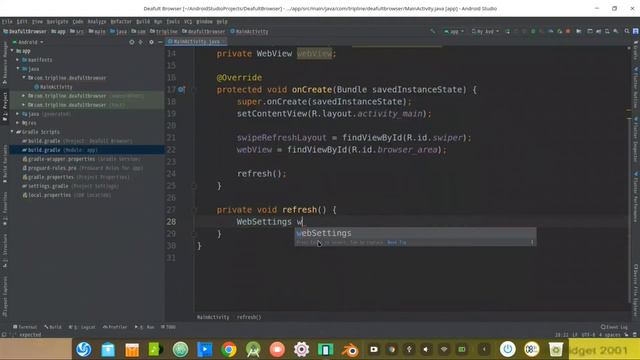Expand the java (generated) folder

click(x=18, y=114)
